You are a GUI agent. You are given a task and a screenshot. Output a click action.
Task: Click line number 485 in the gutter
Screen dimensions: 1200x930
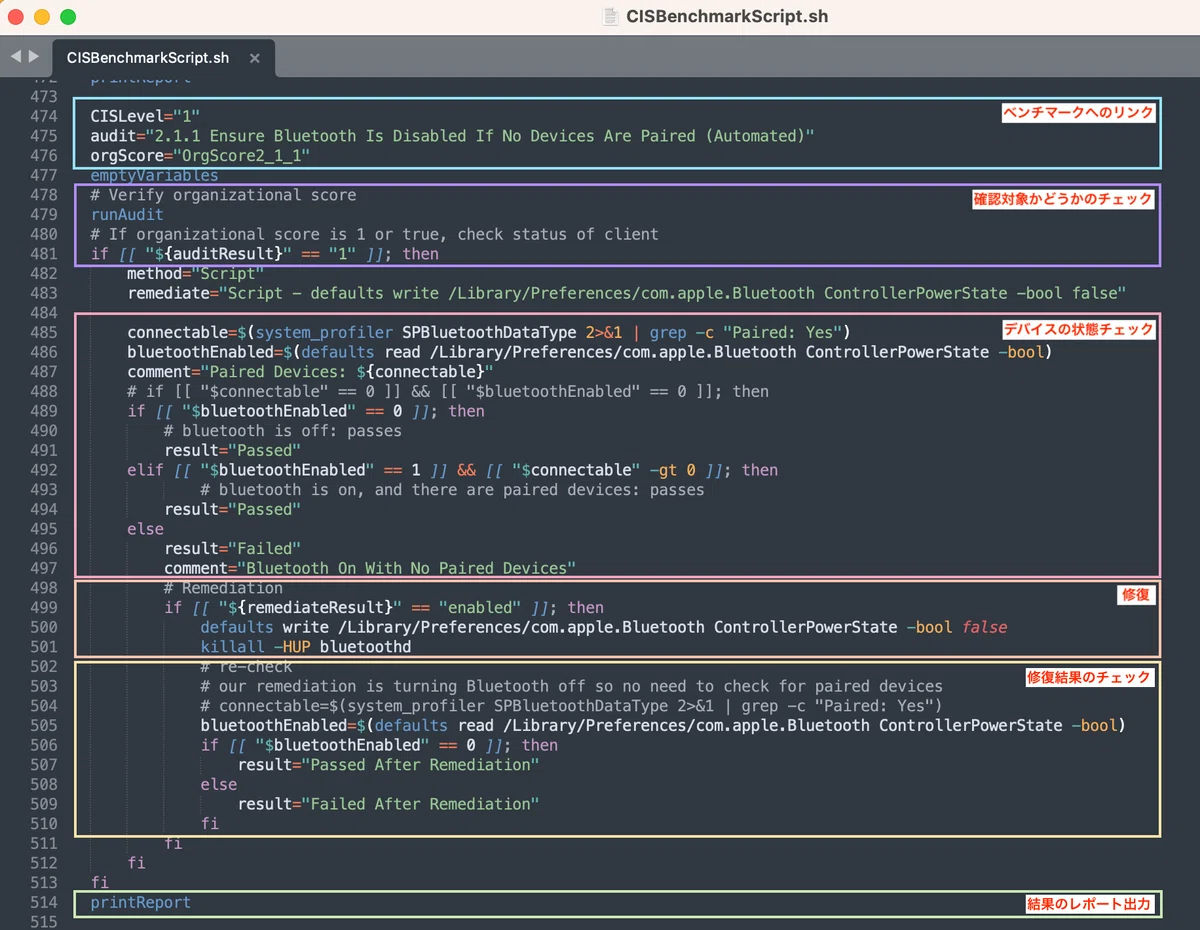click(44, 332)
